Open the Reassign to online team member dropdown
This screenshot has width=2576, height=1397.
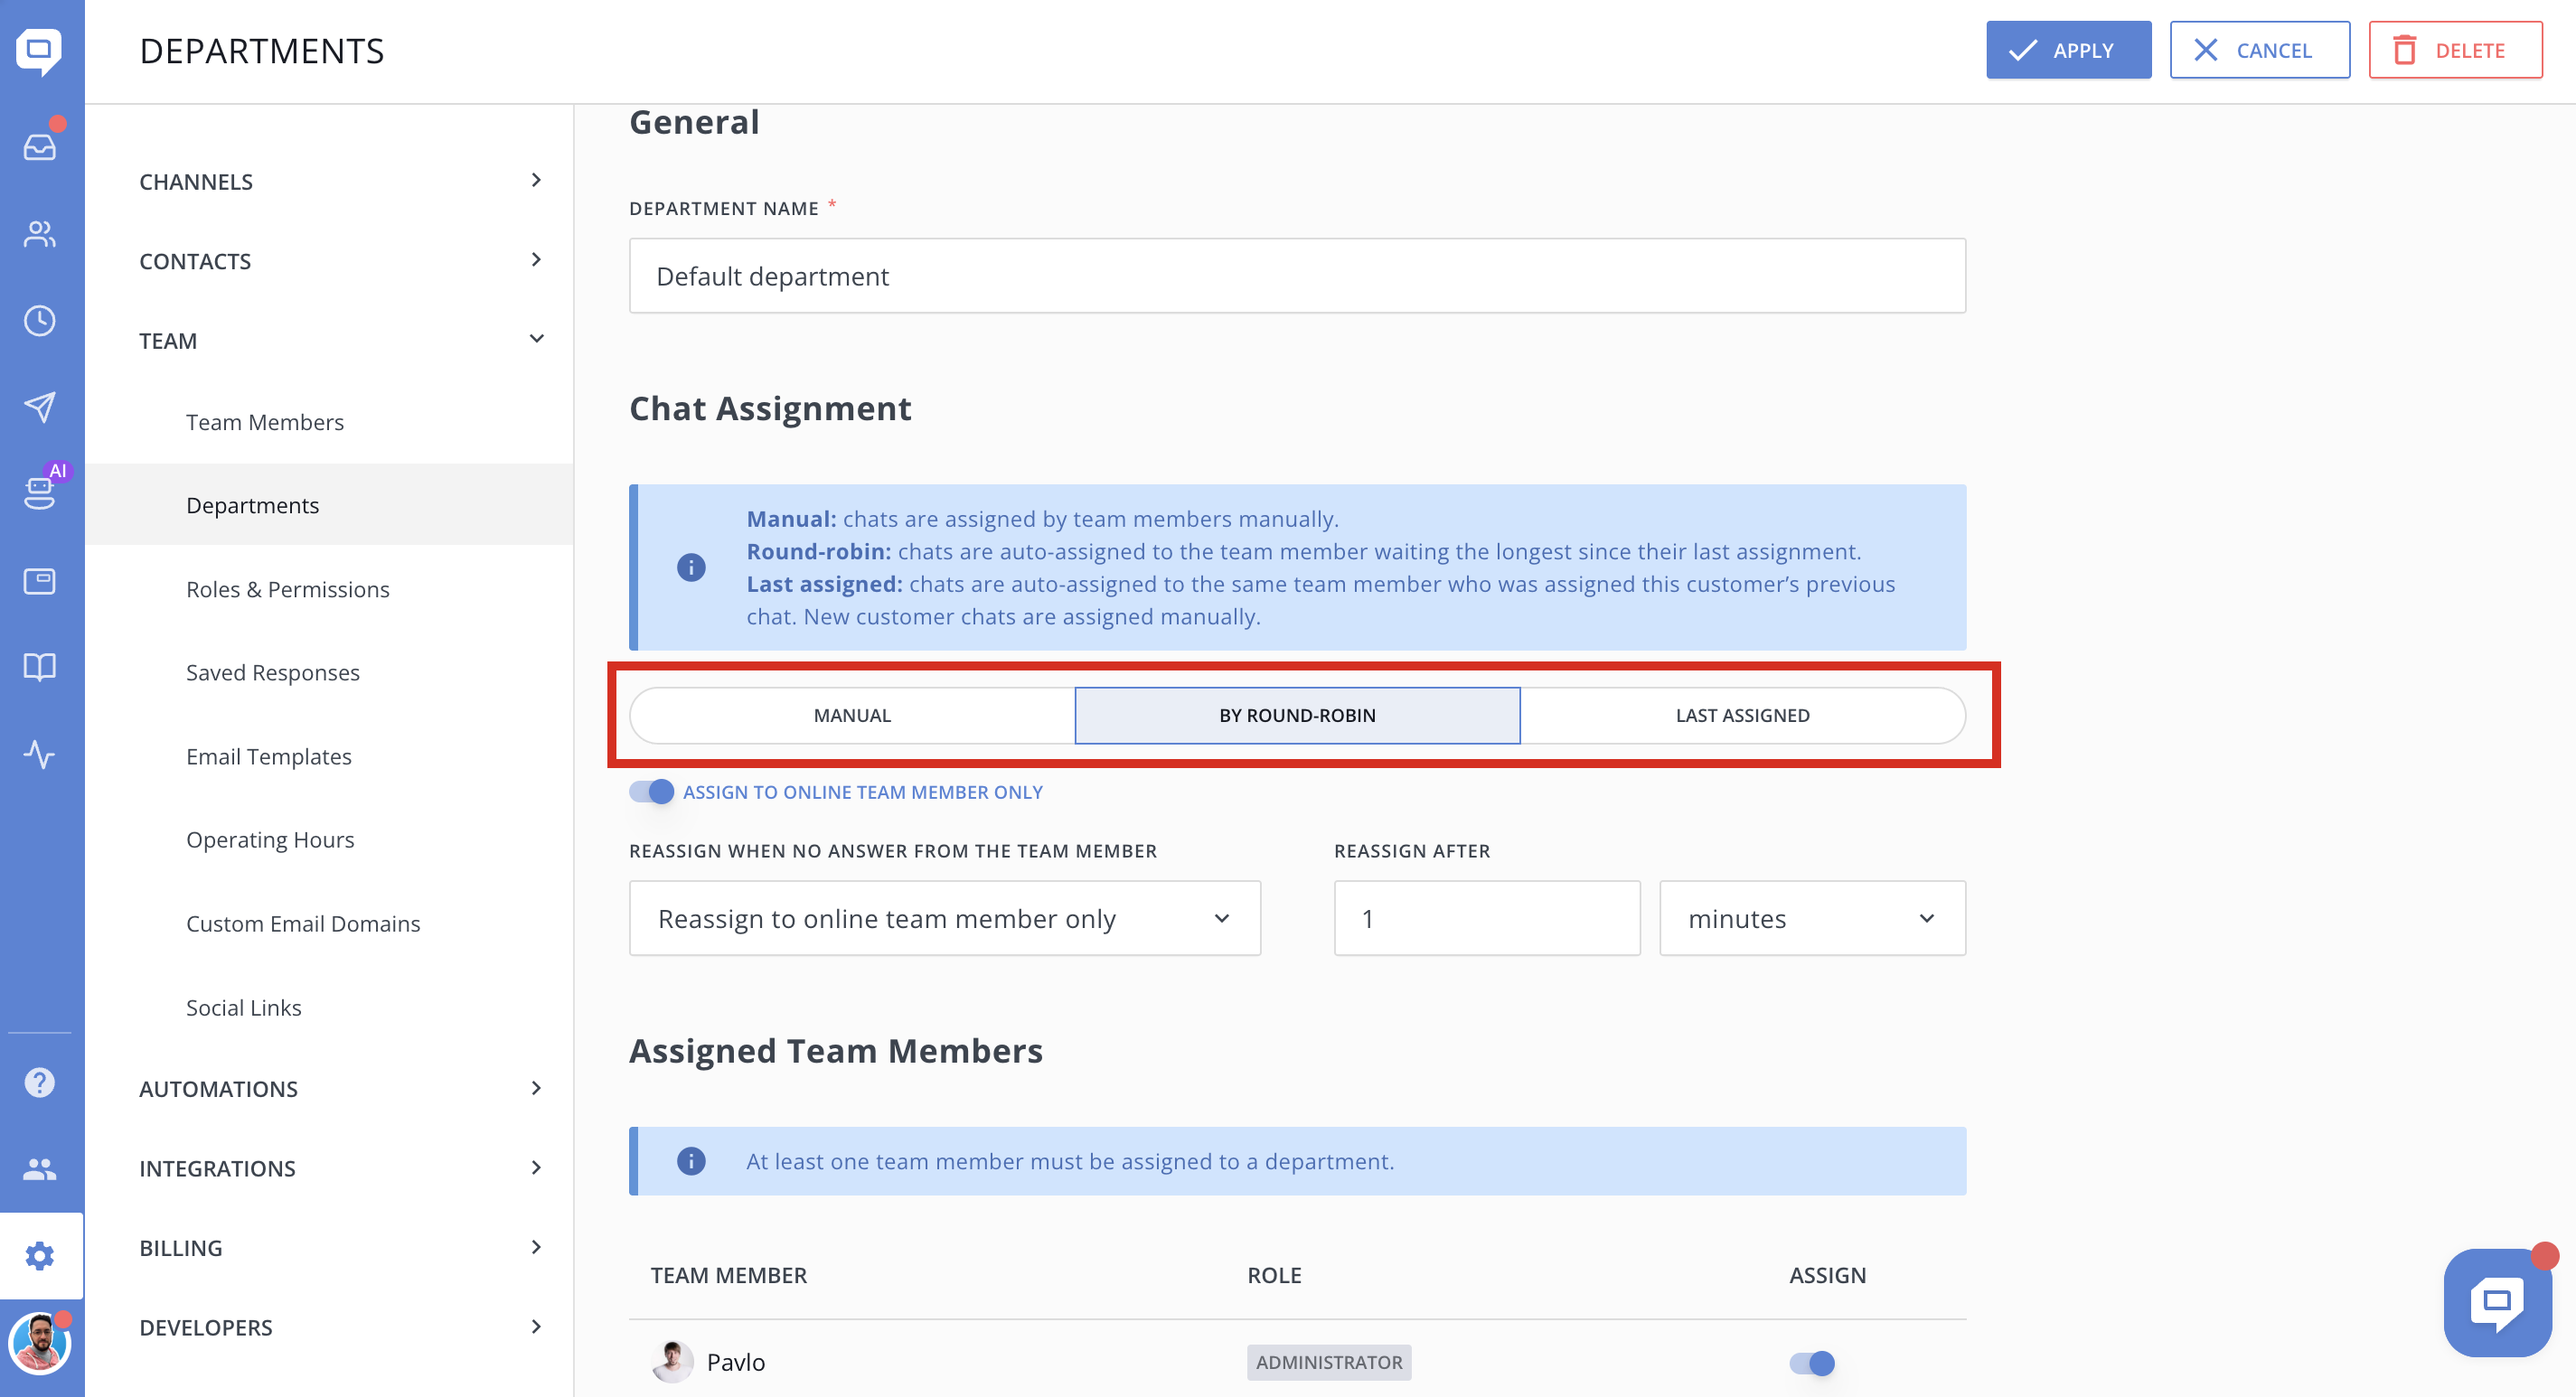pyautogui.click(x=944, y=918)
